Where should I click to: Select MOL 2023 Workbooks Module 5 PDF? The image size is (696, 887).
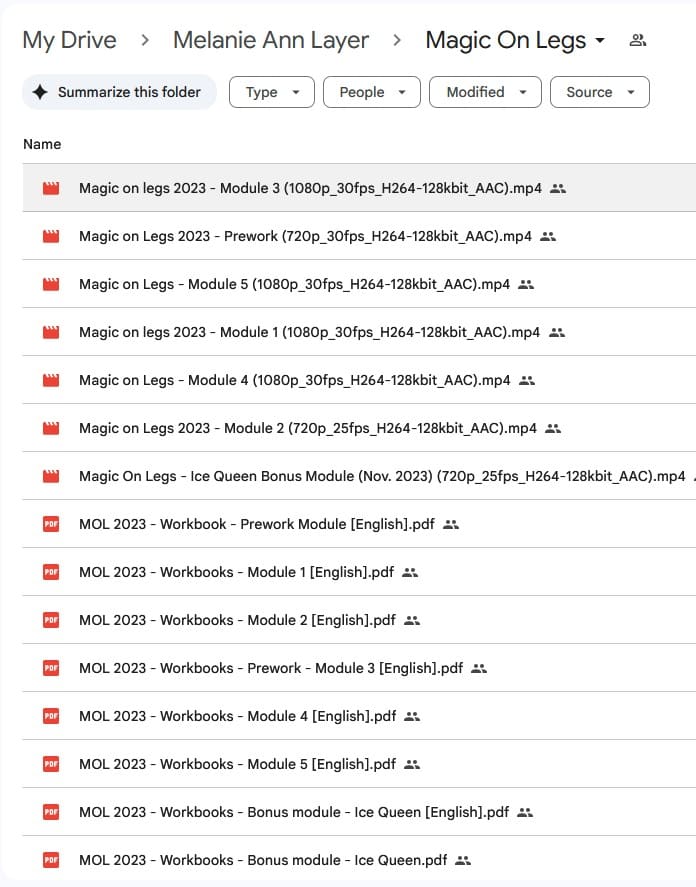click(237, 764)
